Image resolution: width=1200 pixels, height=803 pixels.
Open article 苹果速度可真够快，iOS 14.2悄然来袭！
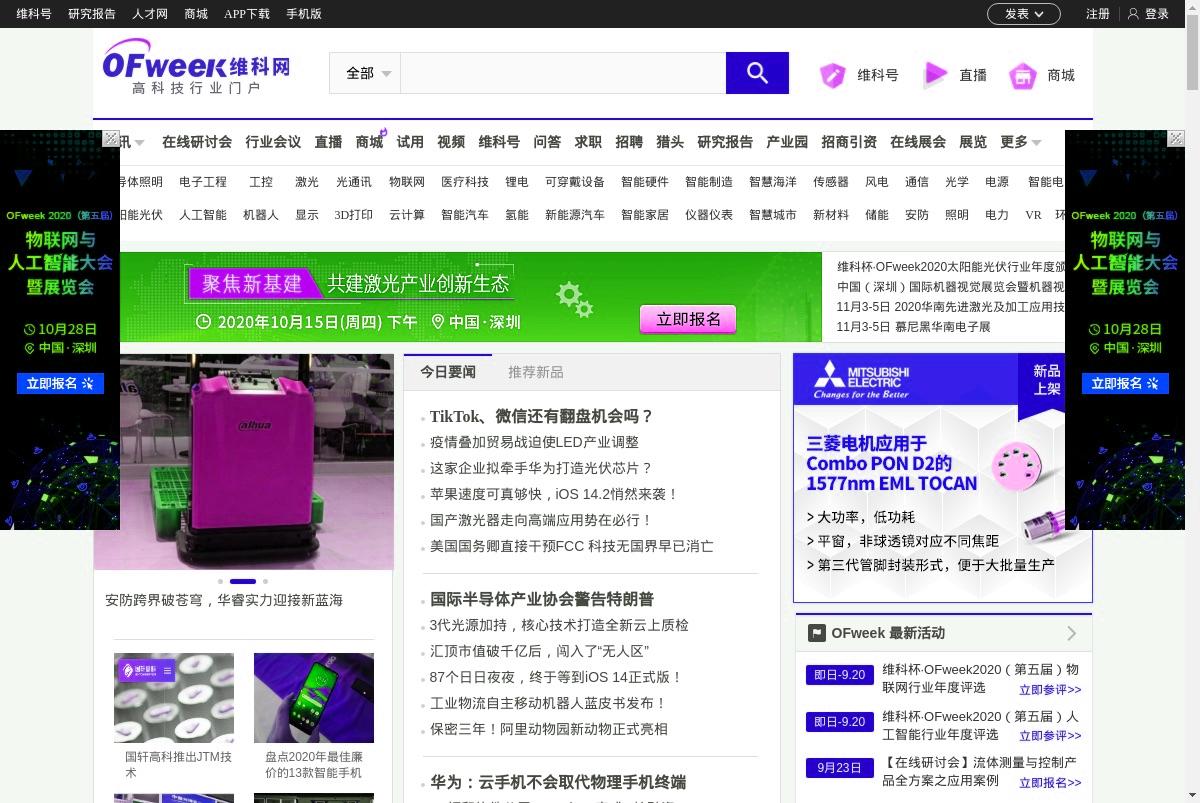pos(555,494)
